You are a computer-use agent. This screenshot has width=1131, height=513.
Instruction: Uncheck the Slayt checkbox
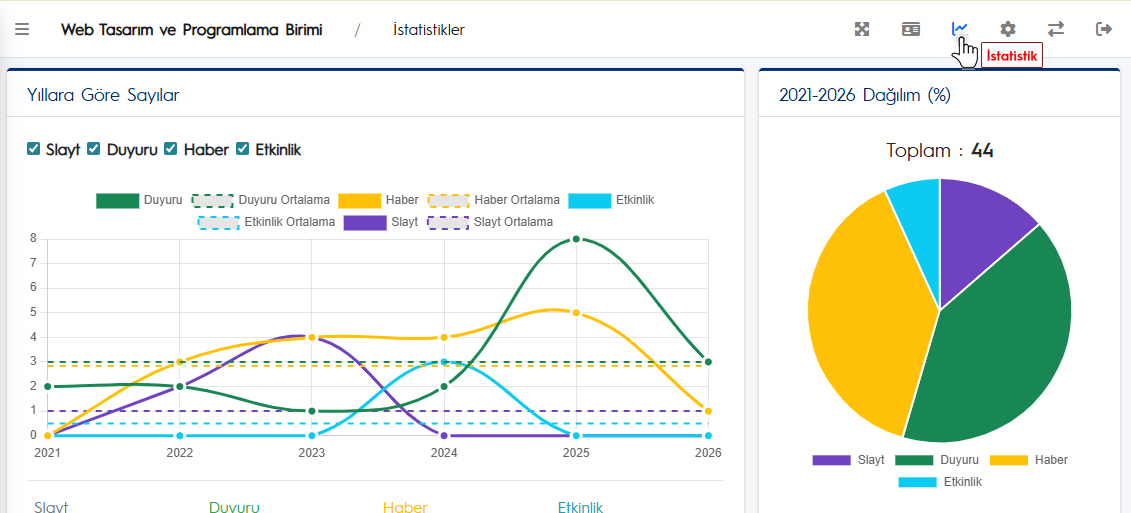pos(34,149)
